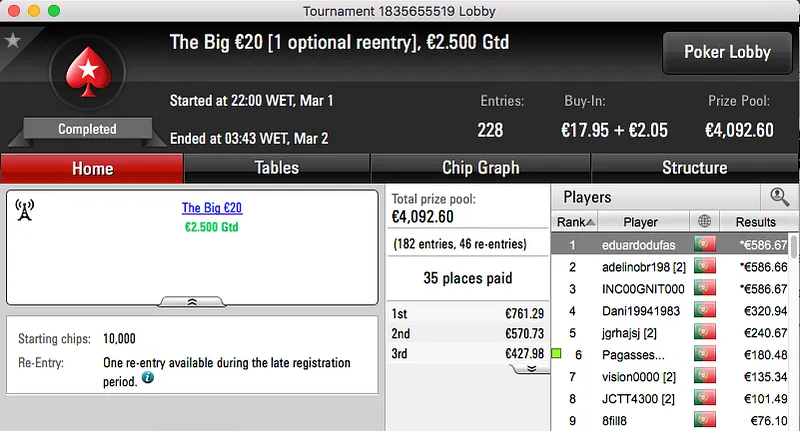The height and width of the screenshot is (431, 800).
Task: Click the broadcast antenna icon
Action: point(26,210)
